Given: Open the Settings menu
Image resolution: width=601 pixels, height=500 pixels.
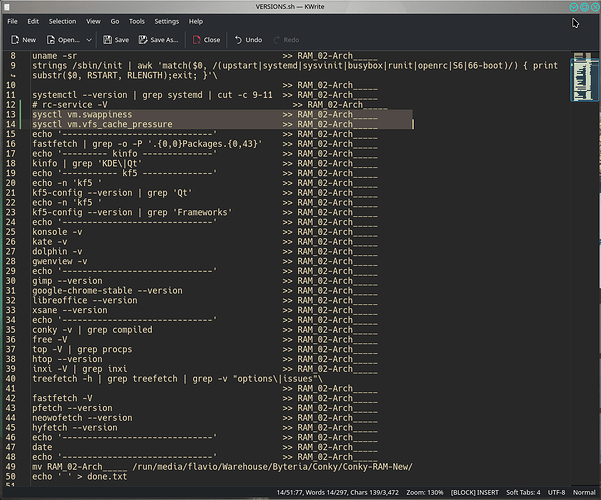Looking at the screenshot, I should [x=166, y=21].
